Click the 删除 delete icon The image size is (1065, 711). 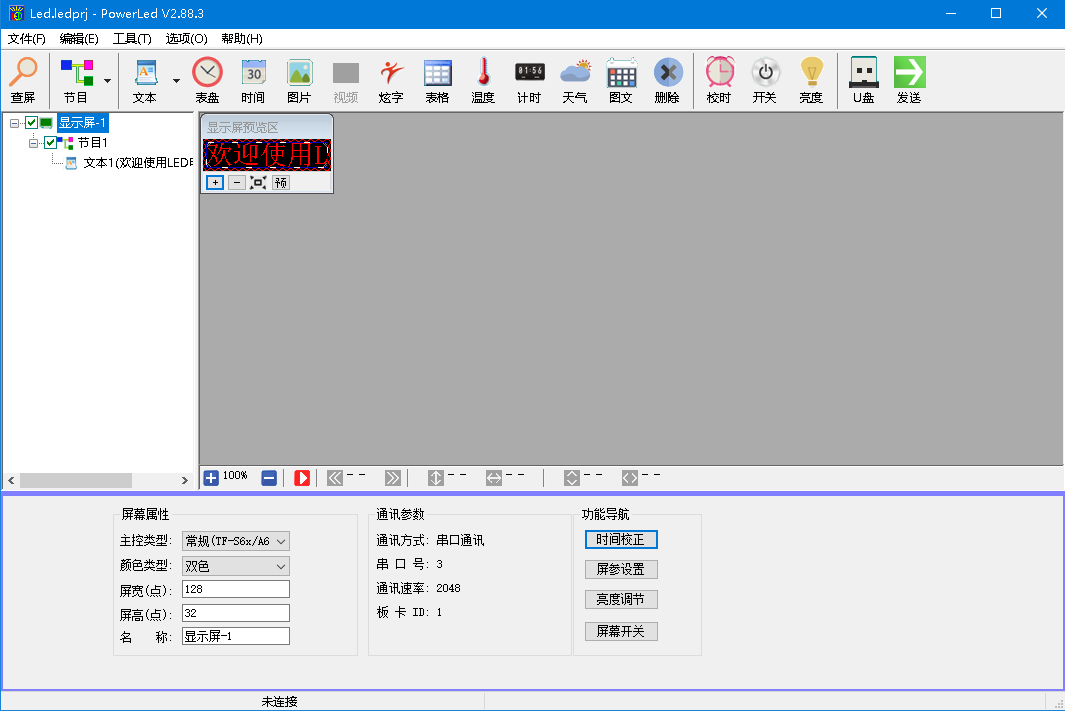[x=667, y=78]
